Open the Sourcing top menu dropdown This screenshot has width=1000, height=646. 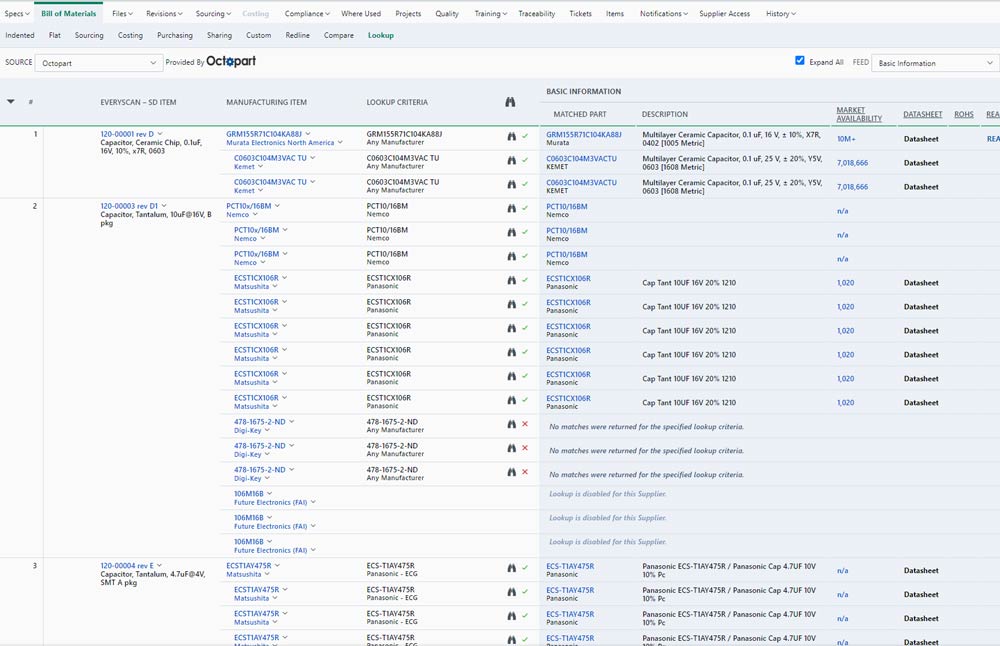tap(213, 13)
